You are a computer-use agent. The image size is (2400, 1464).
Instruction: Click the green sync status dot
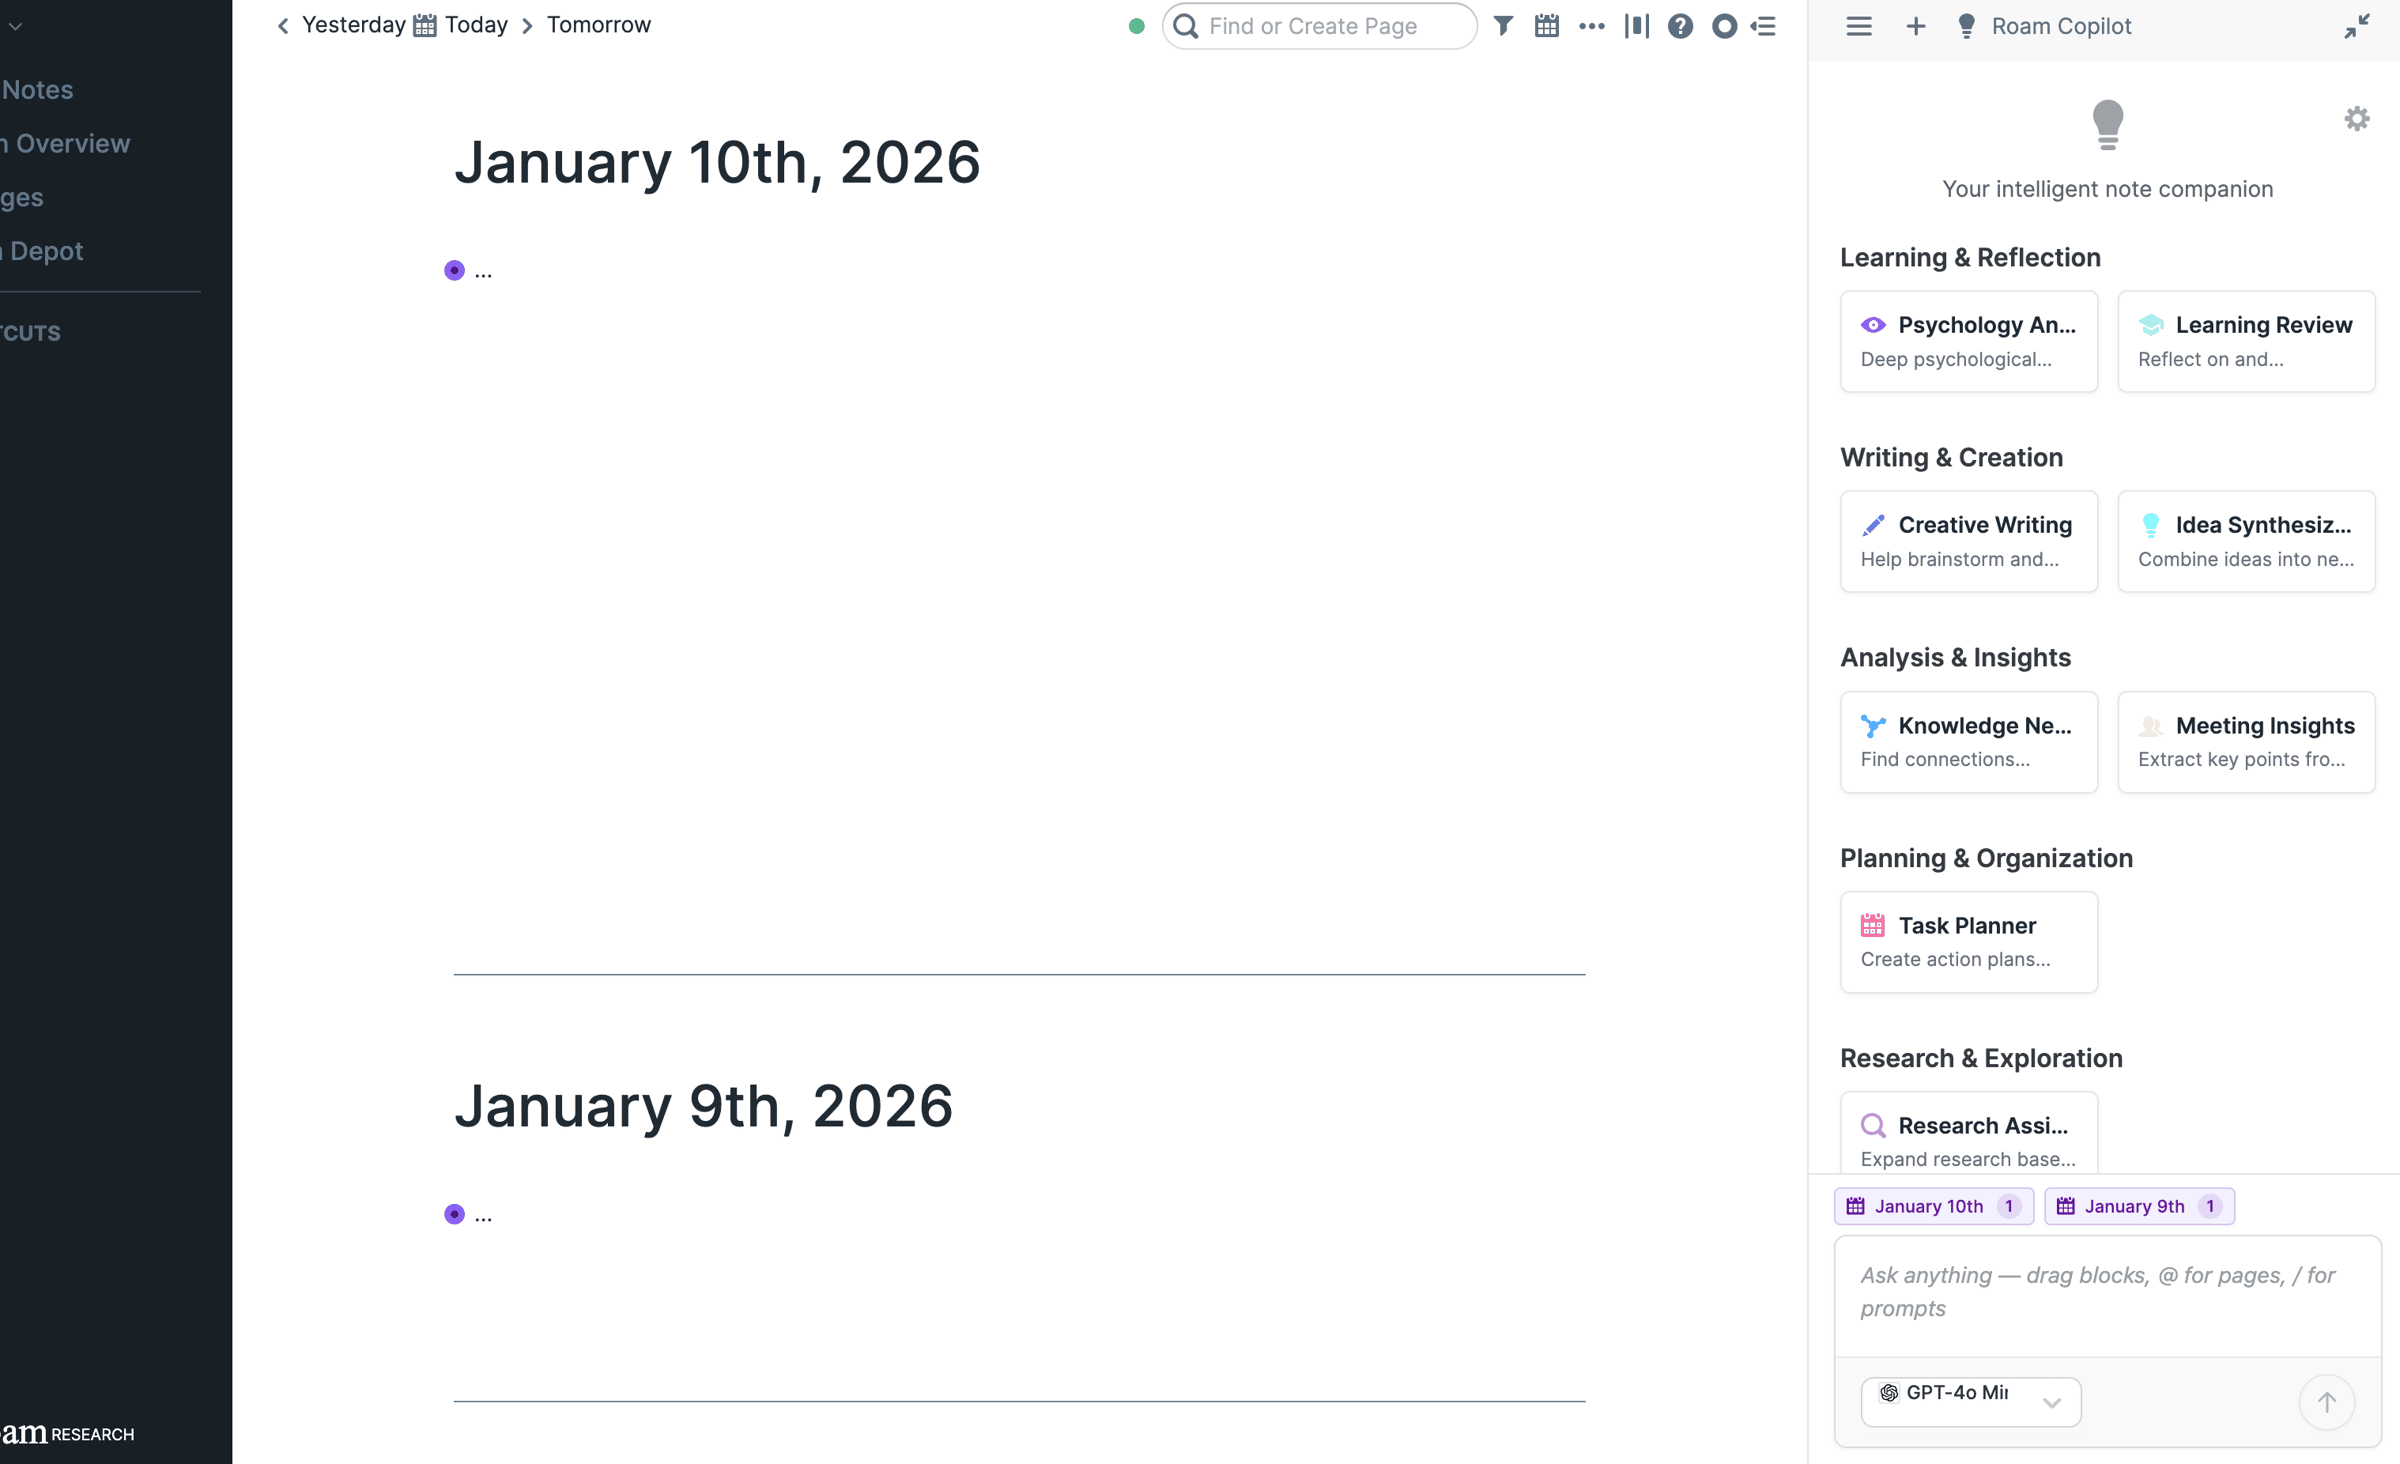point(1136,26)
